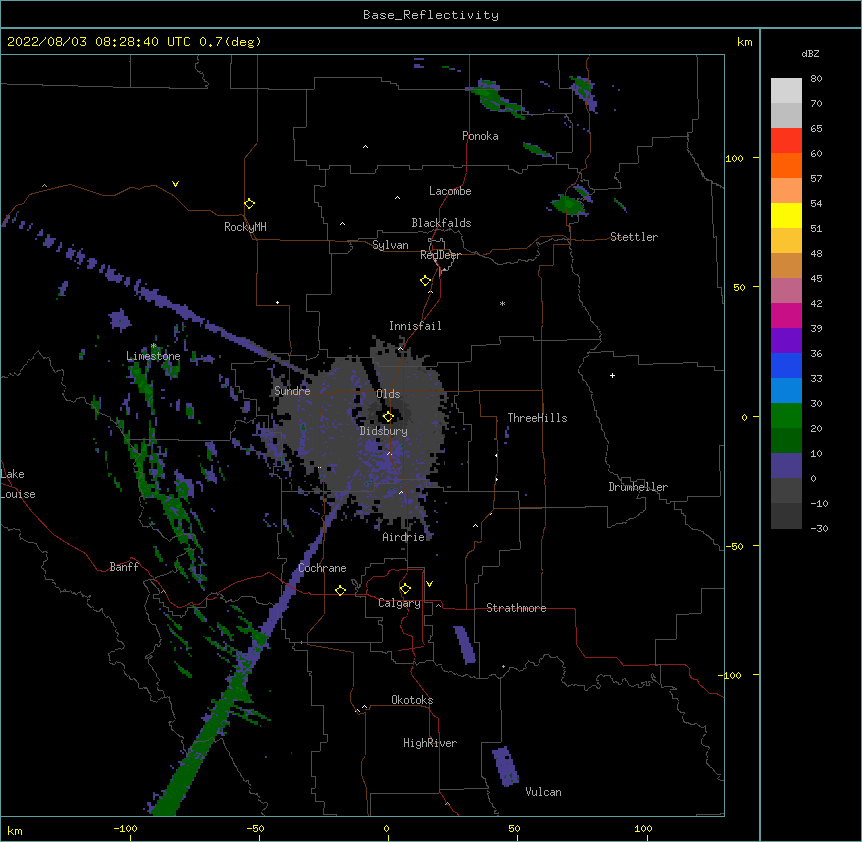Select the Banff label
The height and width of the screenshot is (842, 862).
(x=124, y=567)
